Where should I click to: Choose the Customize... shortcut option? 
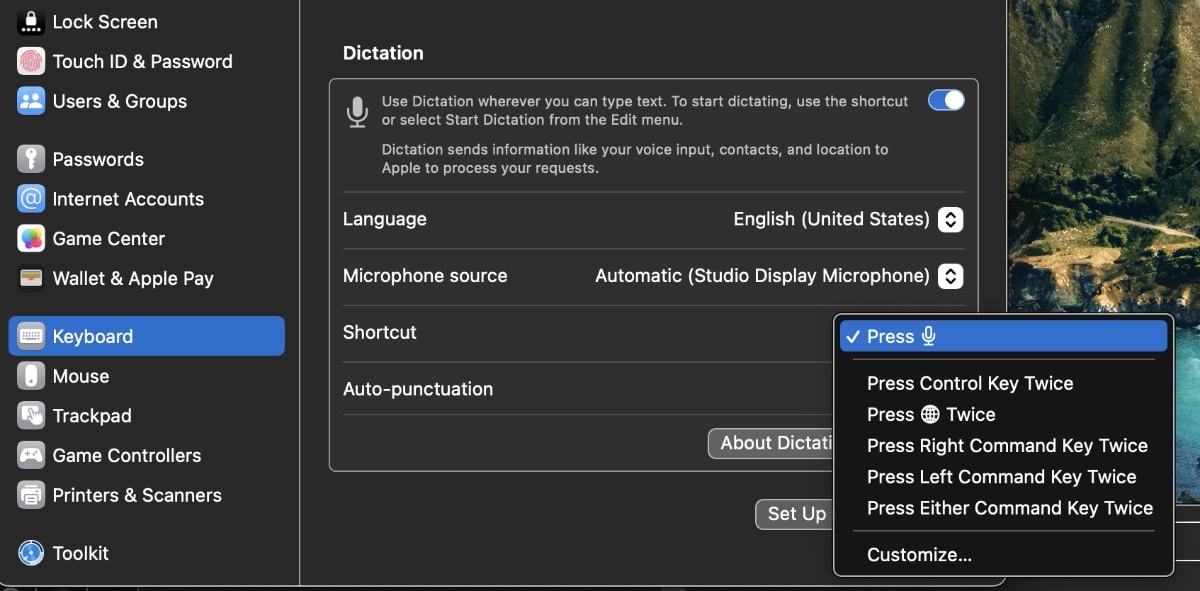[919, 555]
